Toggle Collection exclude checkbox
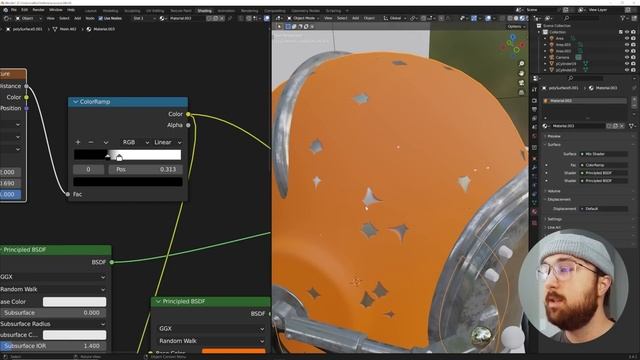Image resolution: width=640 pixels, height=360 pixels. [x=620, y=32]
